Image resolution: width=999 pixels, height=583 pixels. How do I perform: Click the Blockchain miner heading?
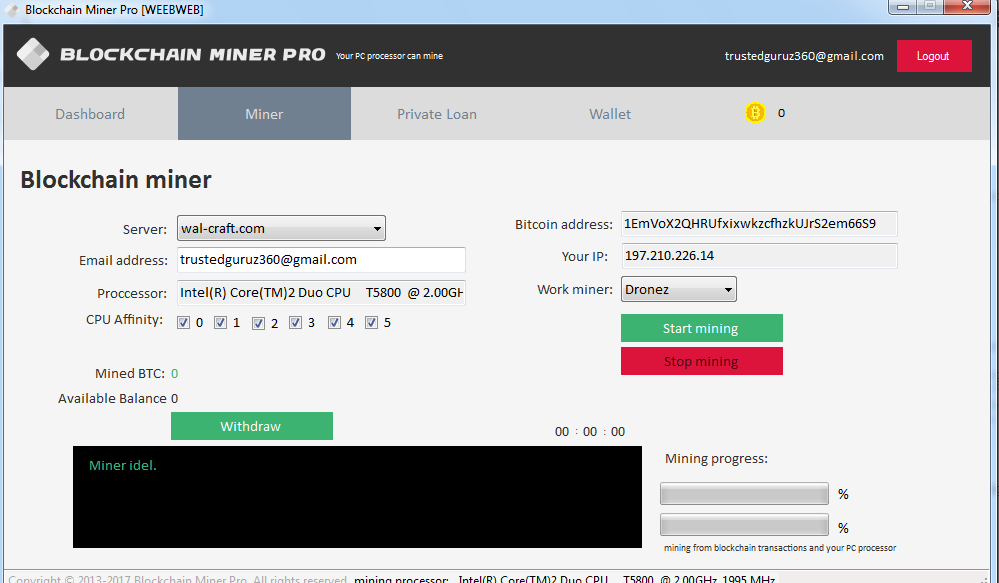[x=116, y=180]
